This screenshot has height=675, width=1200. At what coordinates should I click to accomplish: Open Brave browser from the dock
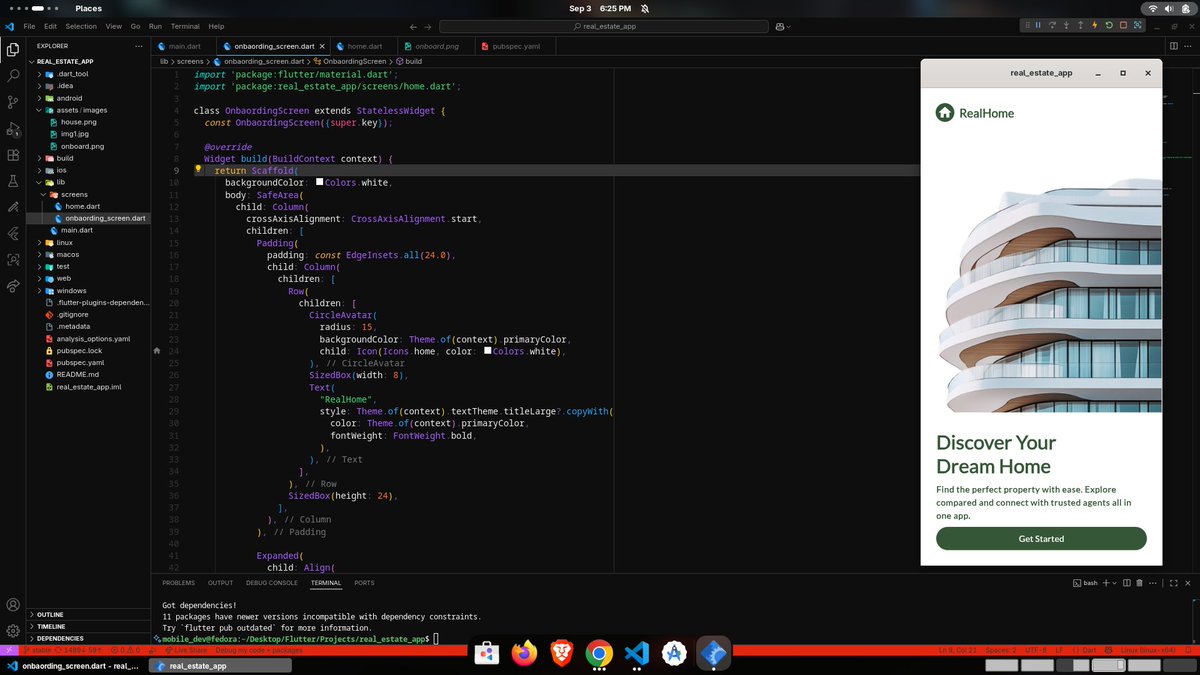tap(561, 653)
